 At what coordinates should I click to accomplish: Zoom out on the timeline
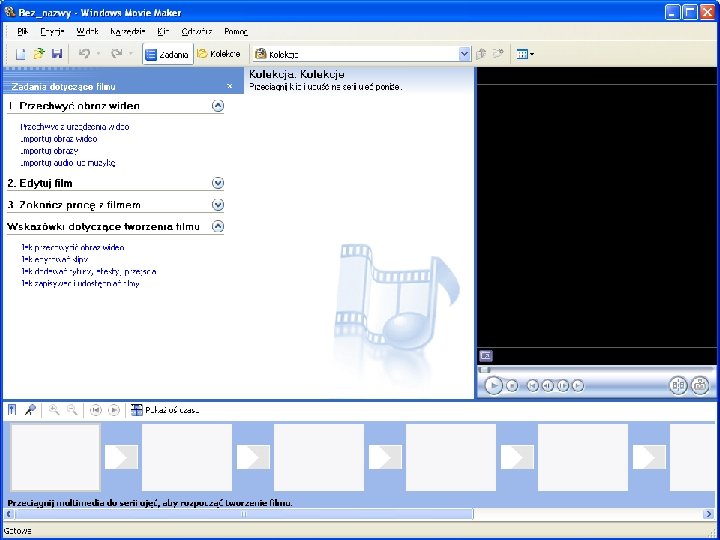coord(72,410)
